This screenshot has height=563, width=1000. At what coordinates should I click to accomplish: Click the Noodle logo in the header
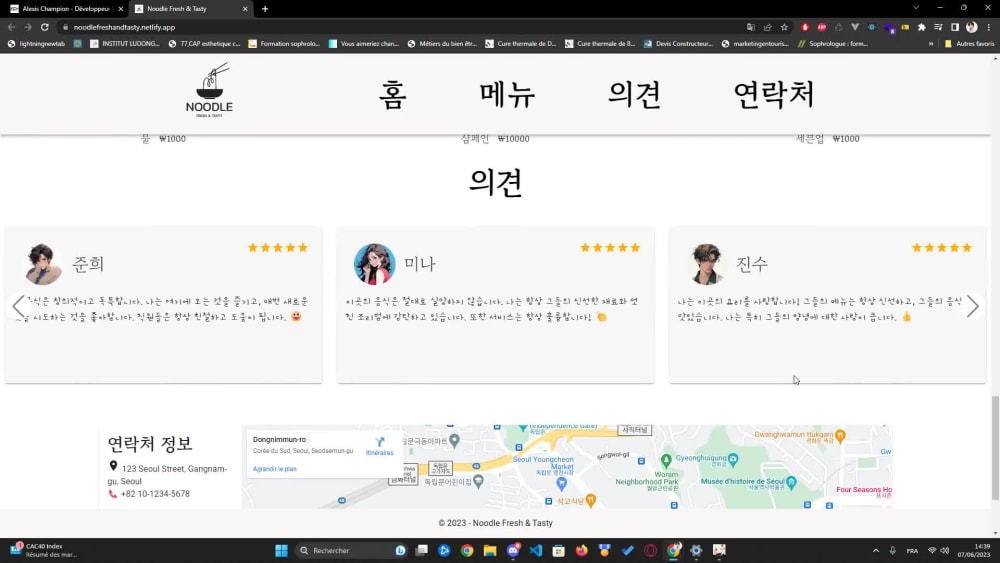click(209, 90)
